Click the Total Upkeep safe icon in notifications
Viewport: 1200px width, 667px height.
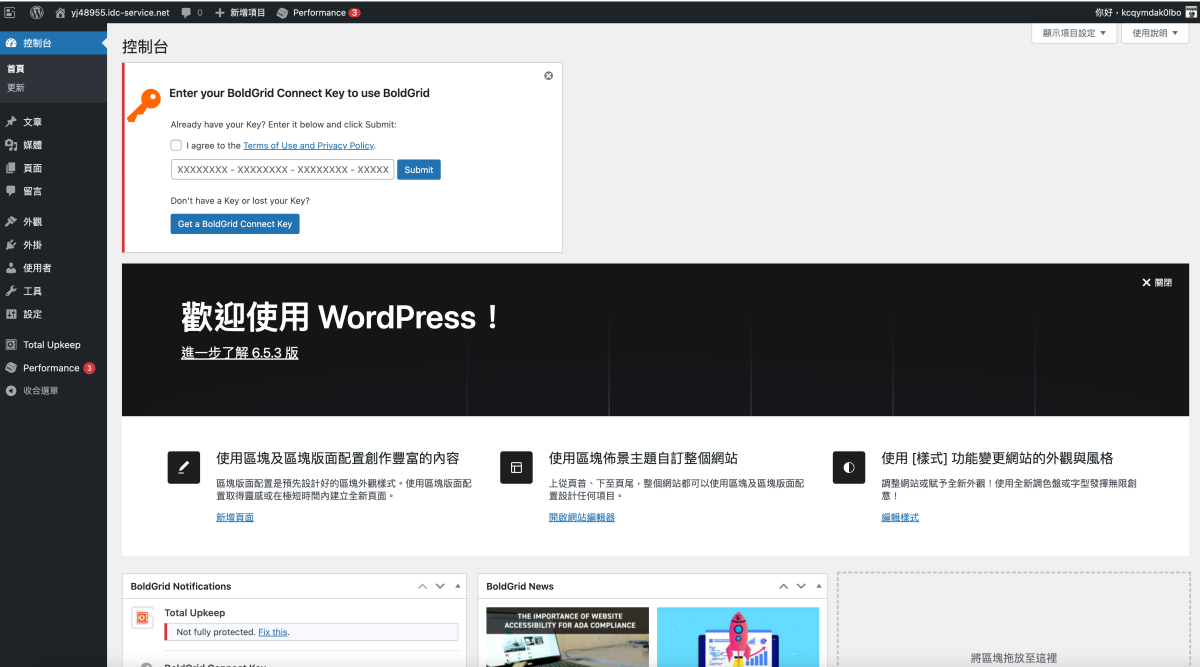pos(142,617)
